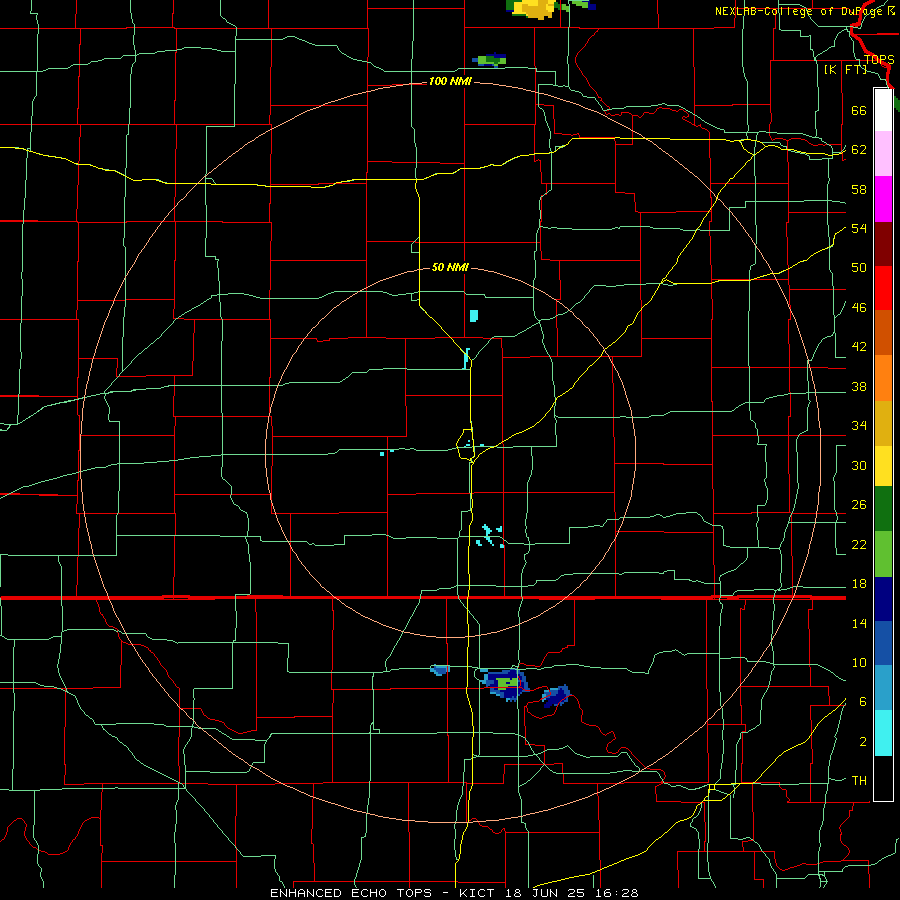Click the green echo with the blue edge below the top yellow echo
The width and height of the screenshot is (900, 900).
489,60
